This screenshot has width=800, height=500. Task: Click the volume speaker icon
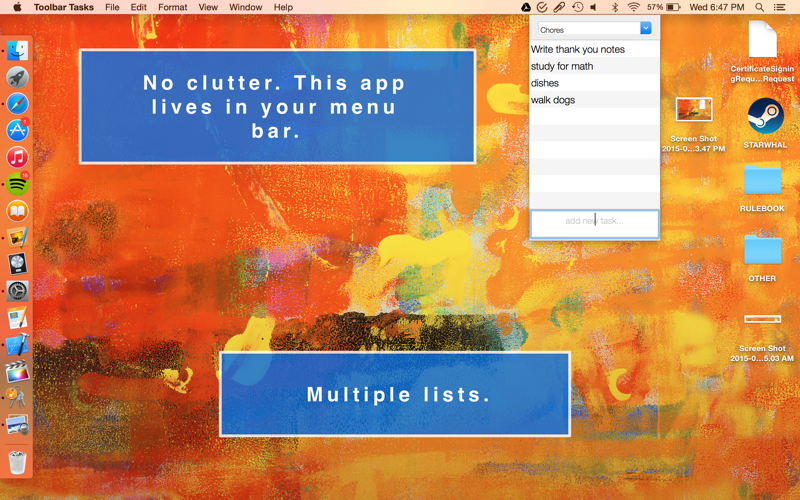[593, 7]
